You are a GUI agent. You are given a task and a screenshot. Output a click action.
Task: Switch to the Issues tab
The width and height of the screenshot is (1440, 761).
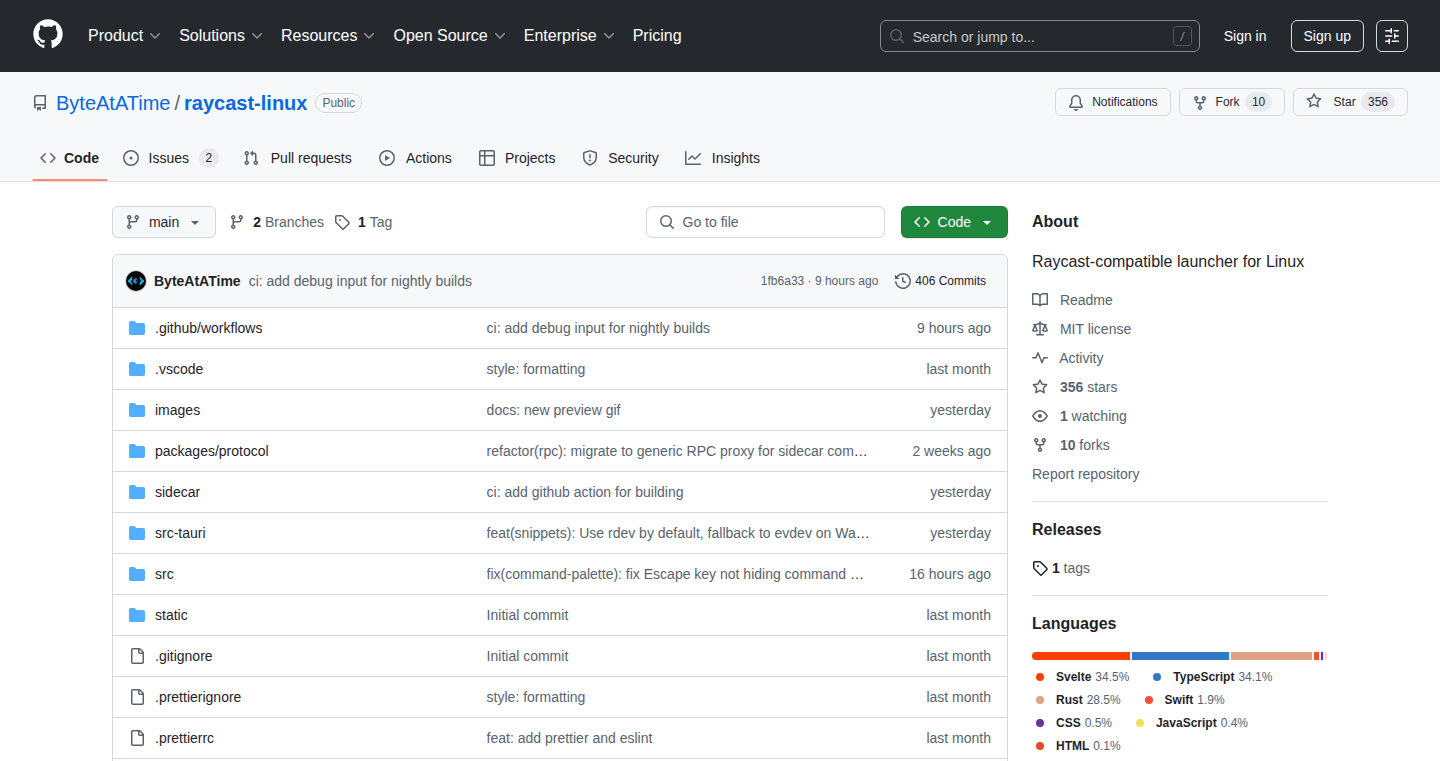click(170, 158)
